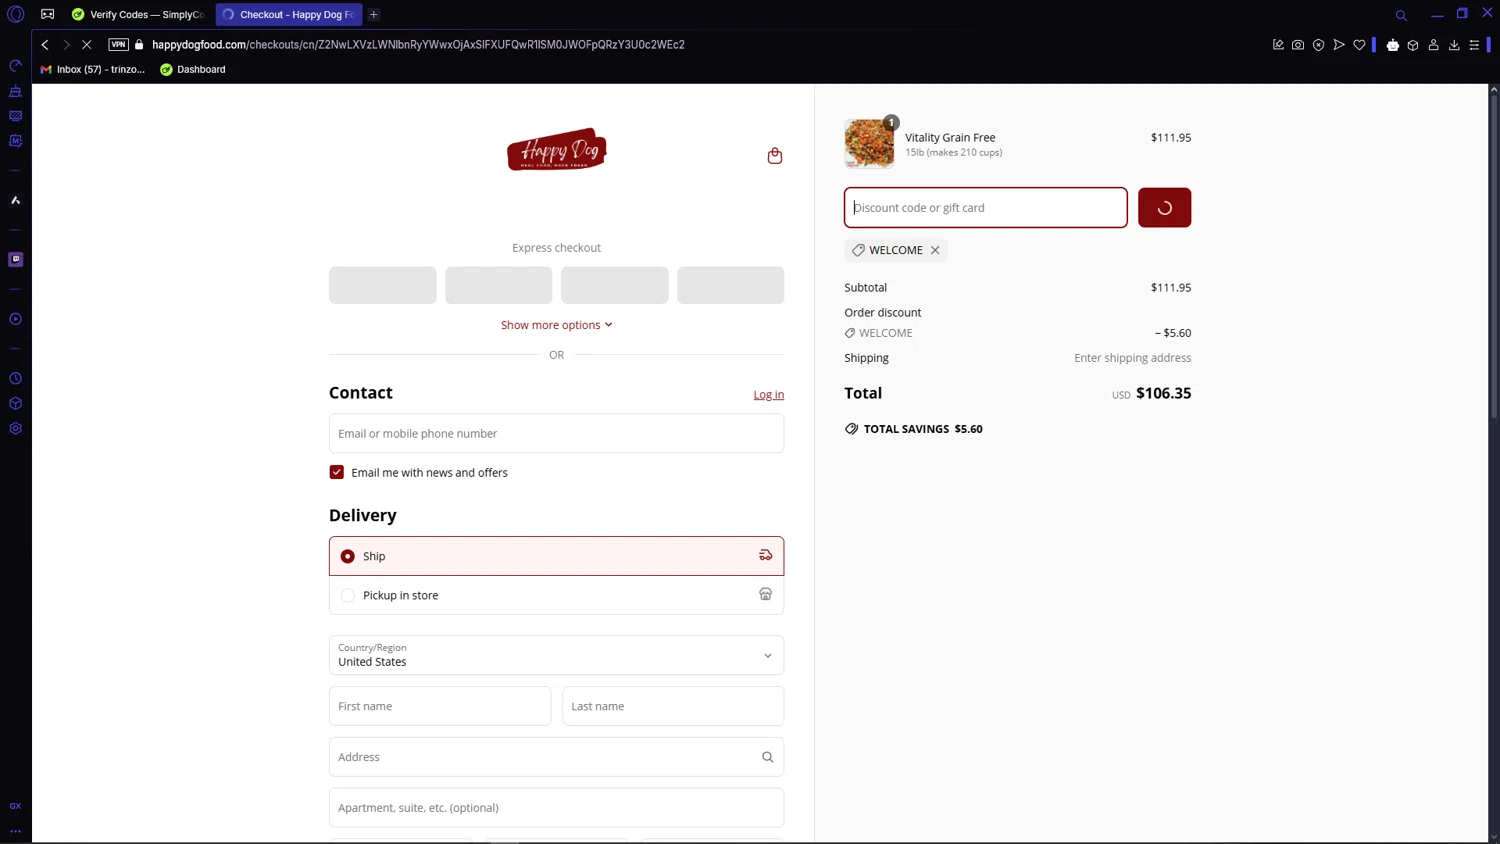
Task: Click the pinboard edit icon in address bar
Action: (1278, 45)
